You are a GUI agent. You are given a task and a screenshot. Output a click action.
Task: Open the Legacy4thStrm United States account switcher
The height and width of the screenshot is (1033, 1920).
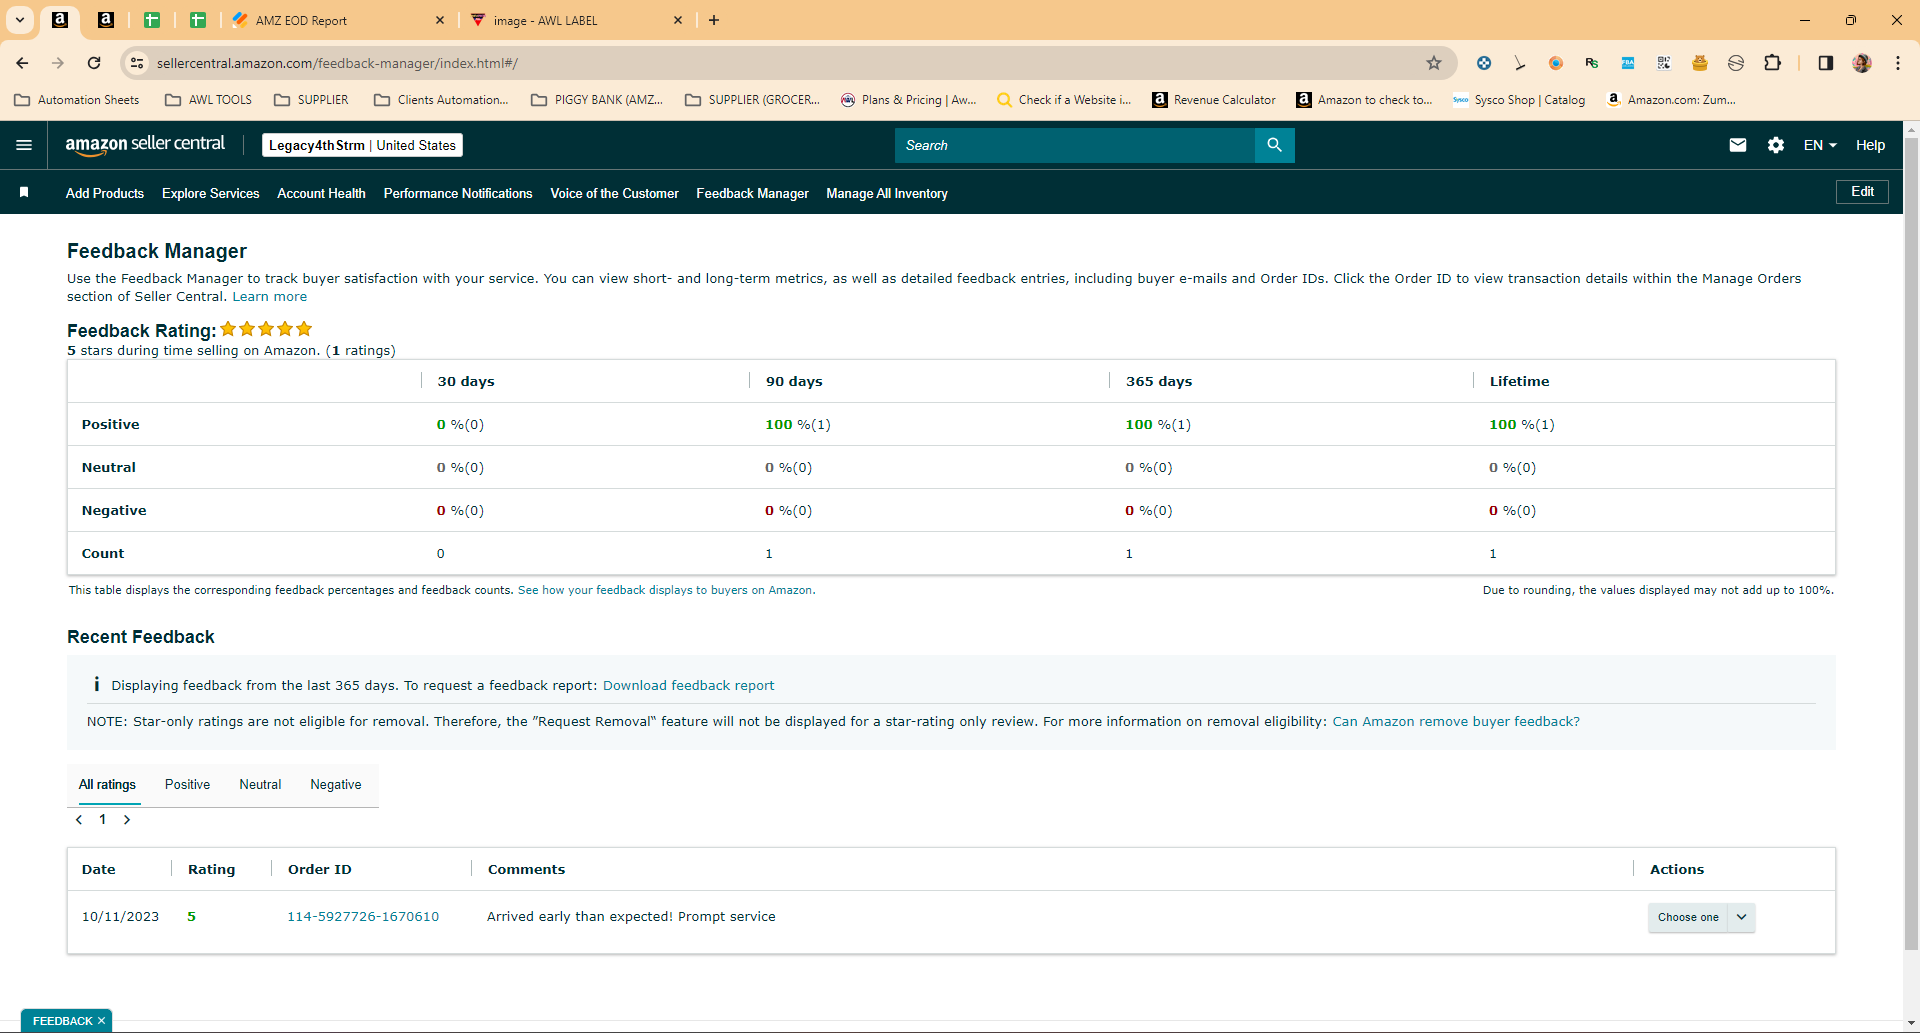point(362,145)
